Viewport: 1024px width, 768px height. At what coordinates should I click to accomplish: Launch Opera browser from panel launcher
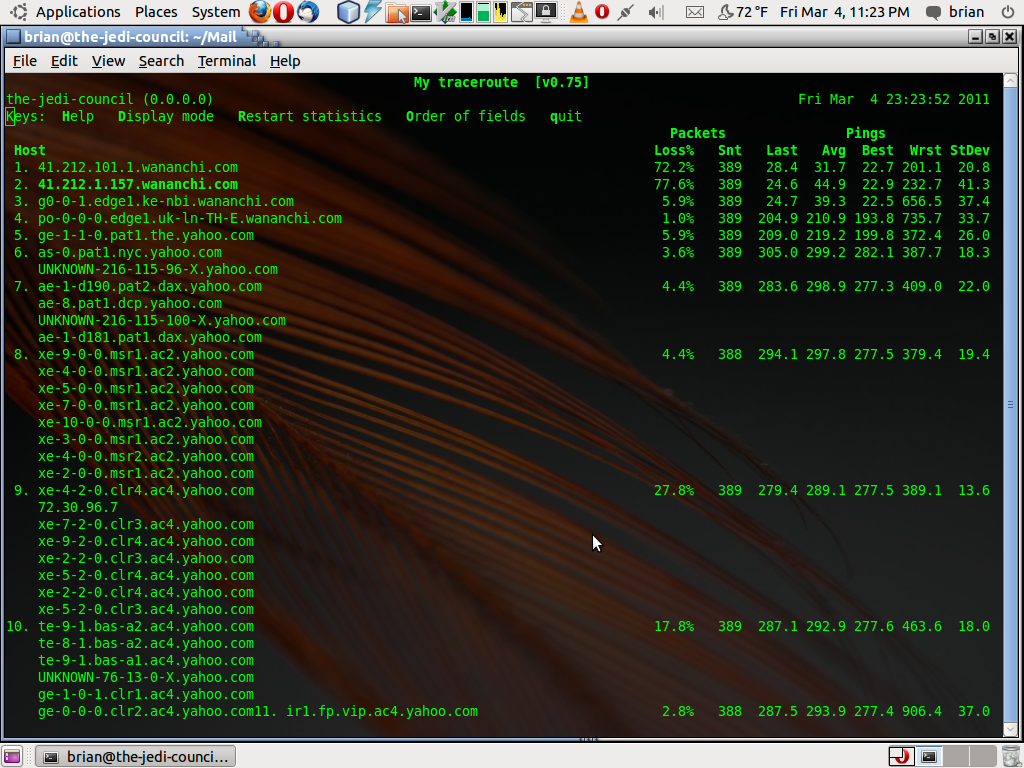coord(283,12)
